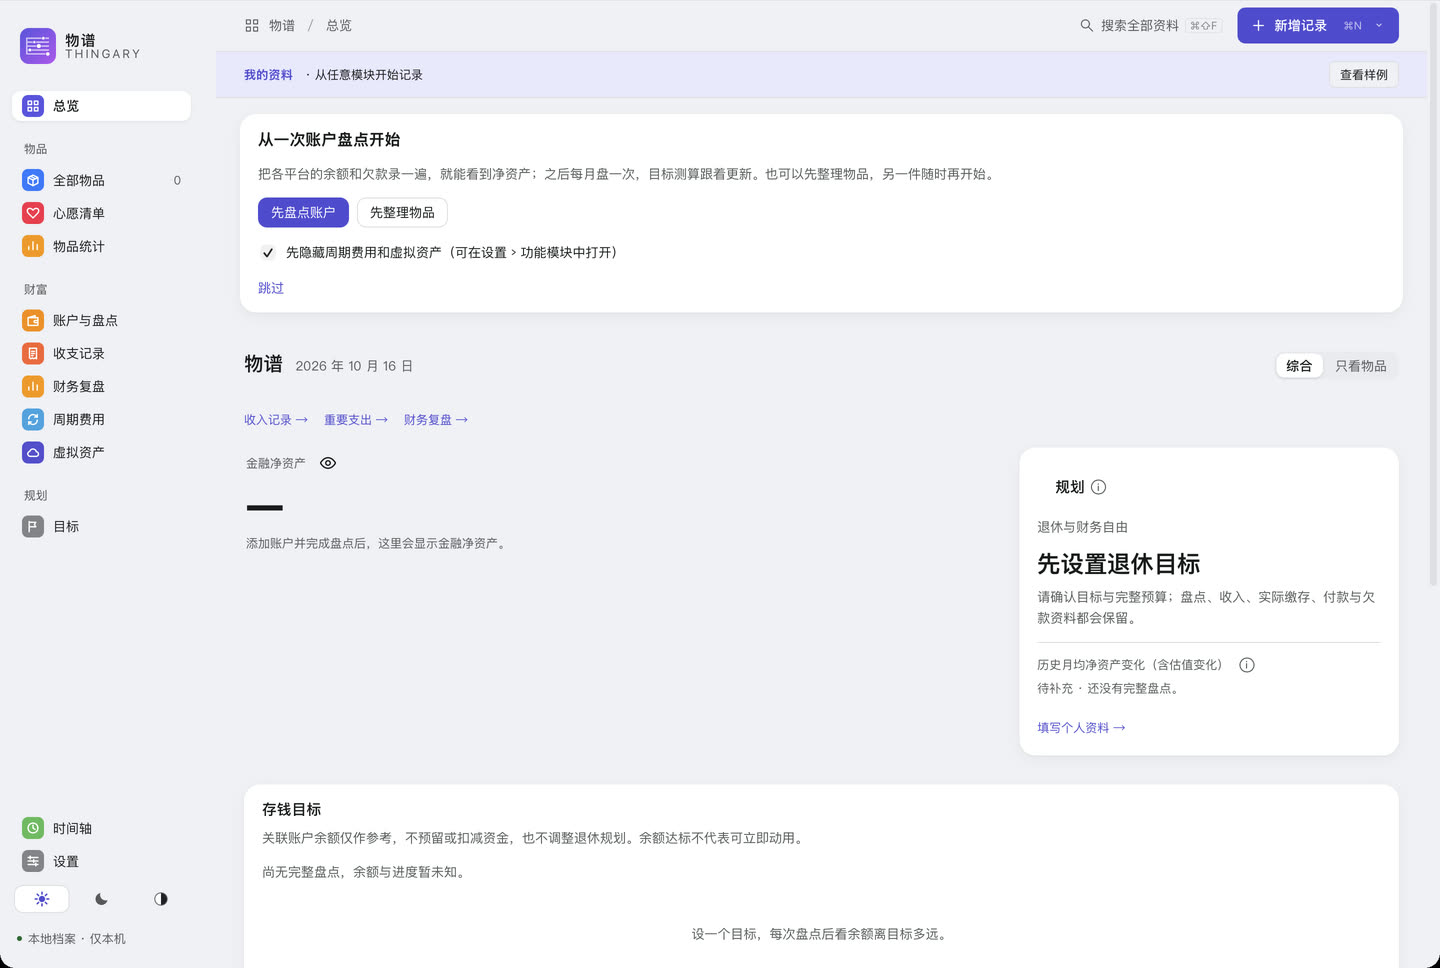The height and width of the screenshot is (968, 1440).
Task: Open 全部物品 cube icon
Action: point(33,180)
